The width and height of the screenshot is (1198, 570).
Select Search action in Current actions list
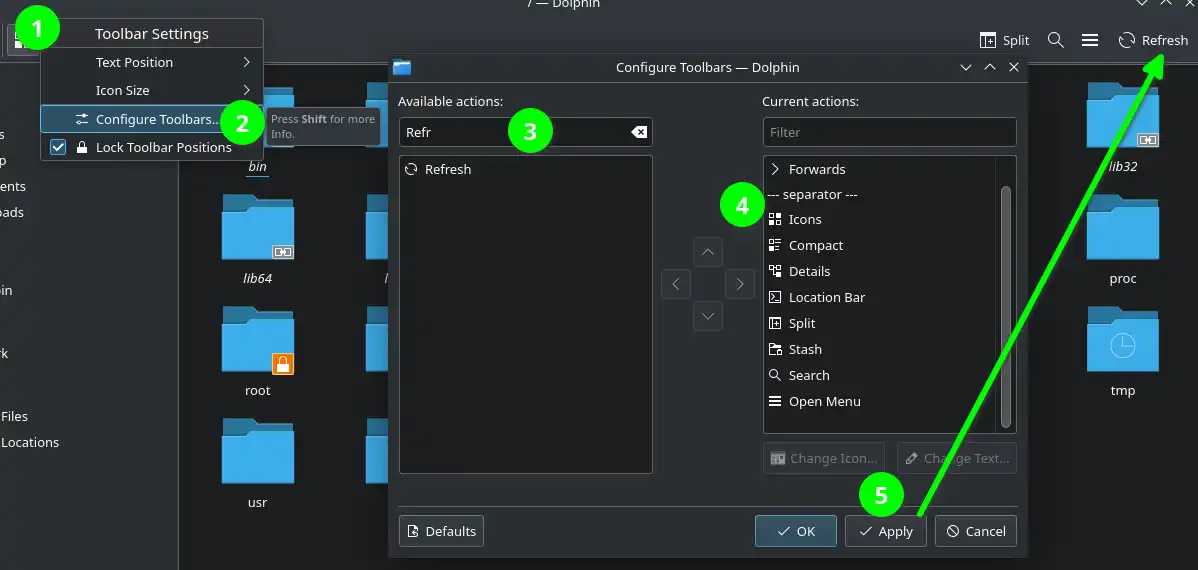(879, 376)
